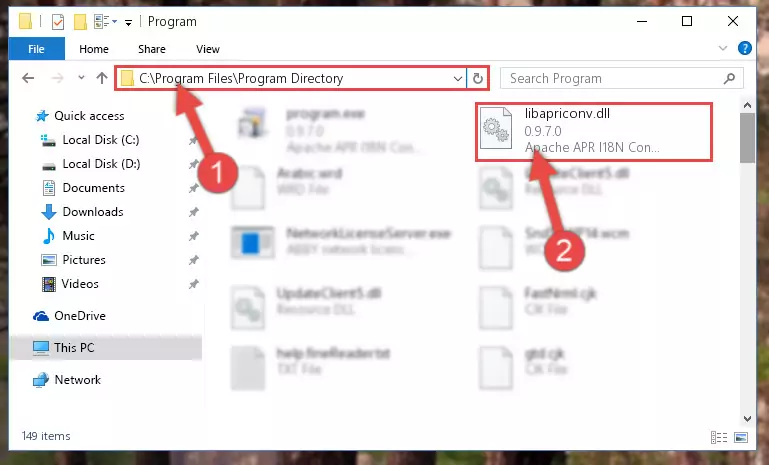Click scrollbar up arrow in file list
Image resolution: width=769 pixels, height=465 pixels.
(747, 105)
